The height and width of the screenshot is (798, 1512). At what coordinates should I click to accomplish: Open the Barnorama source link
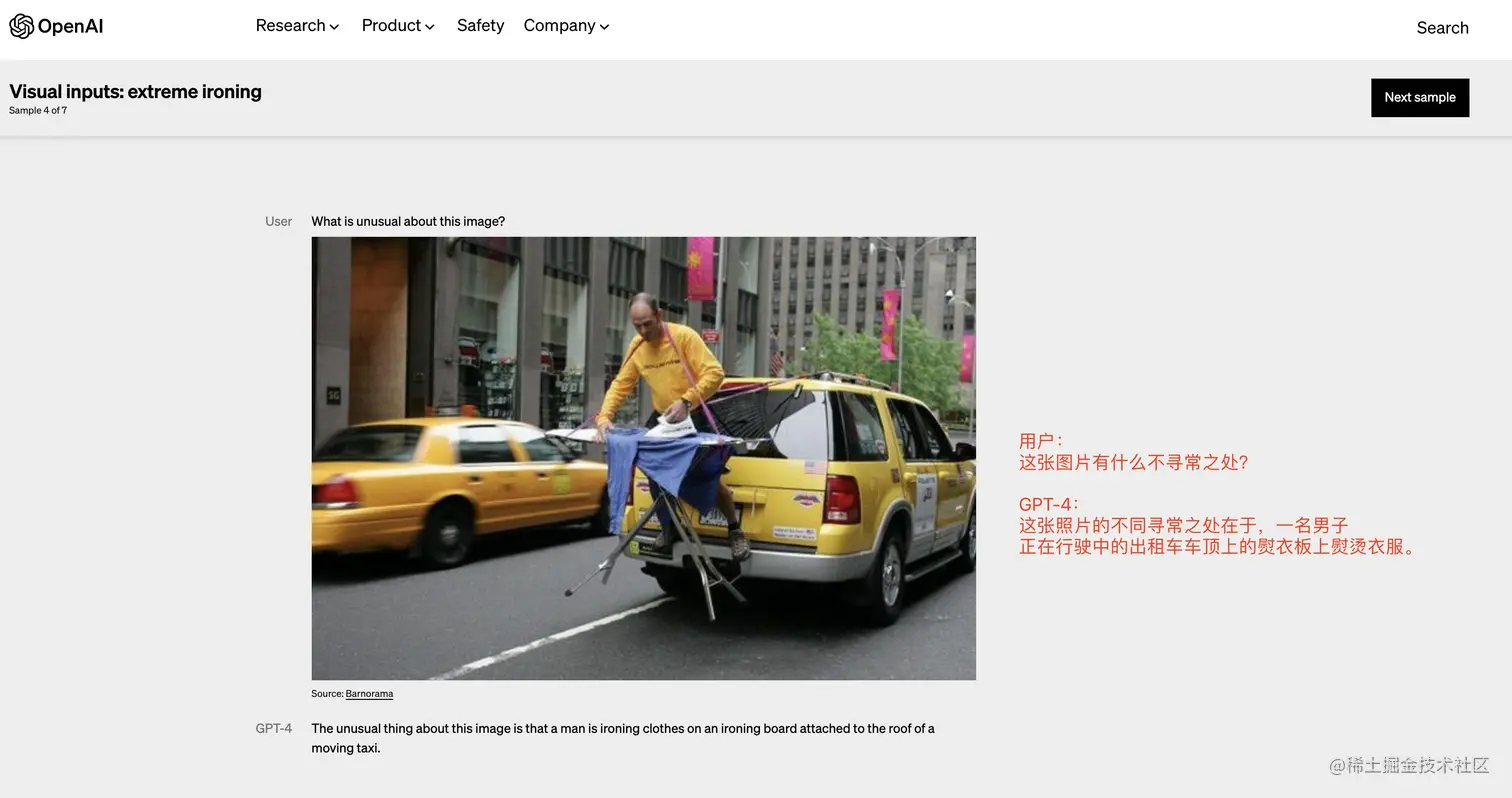click(369, 694)
